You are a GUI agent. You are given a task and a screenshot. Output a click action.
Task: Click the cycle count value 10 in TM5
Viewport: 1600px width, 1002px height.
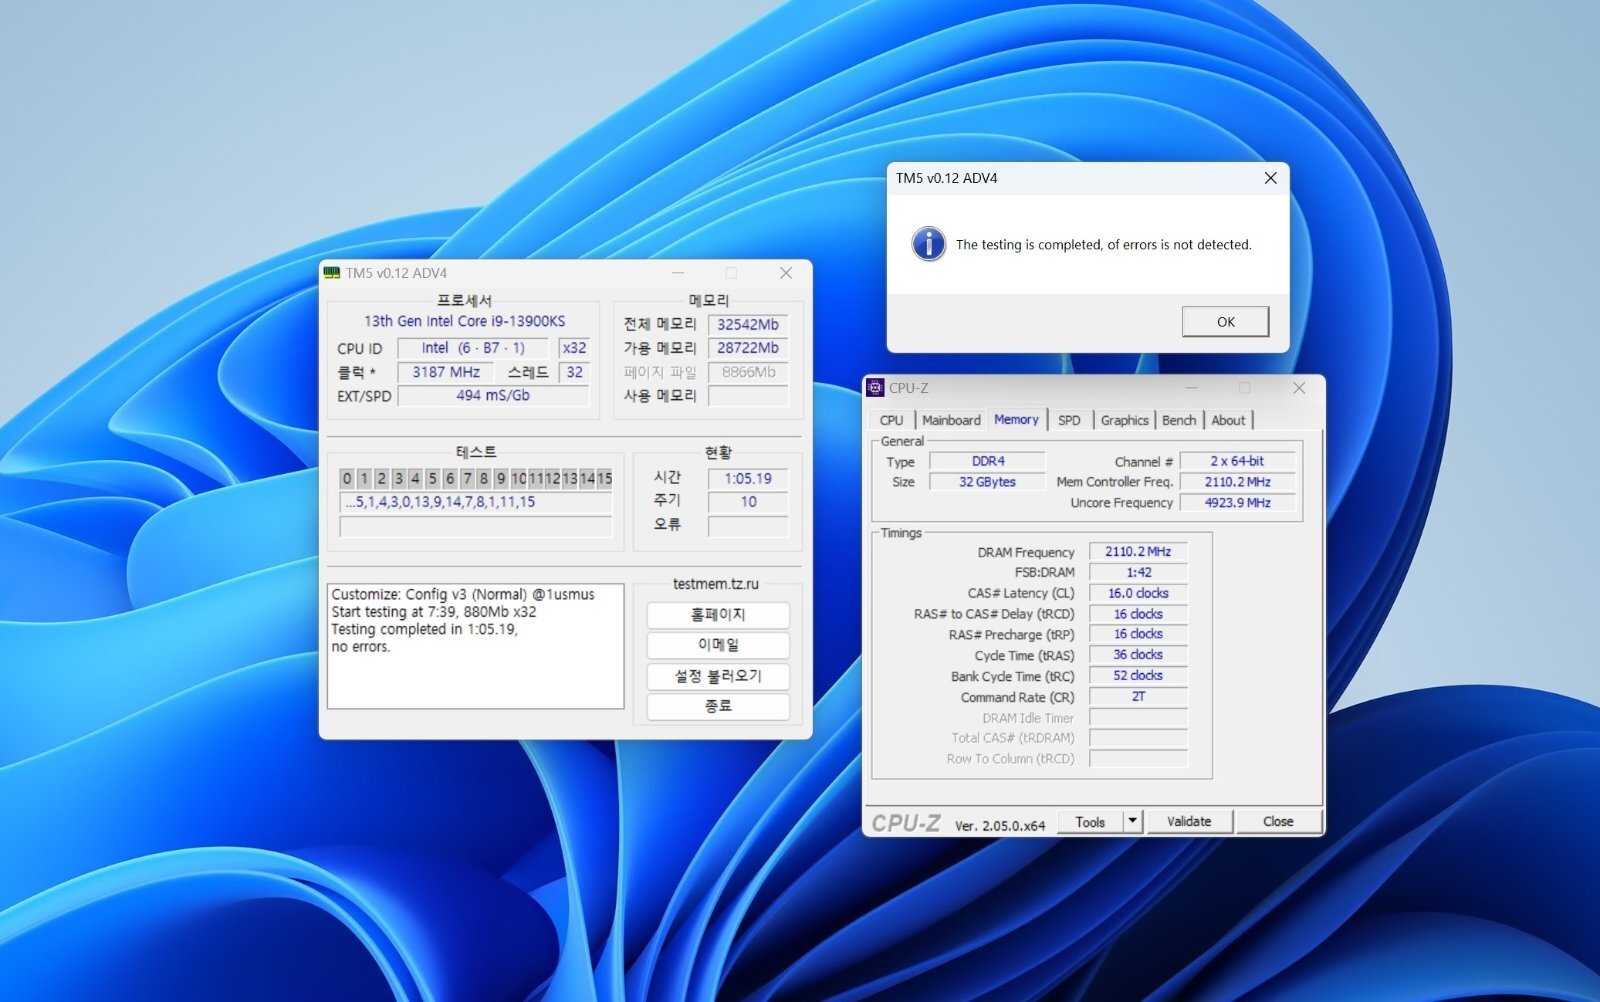coord(748,502)
